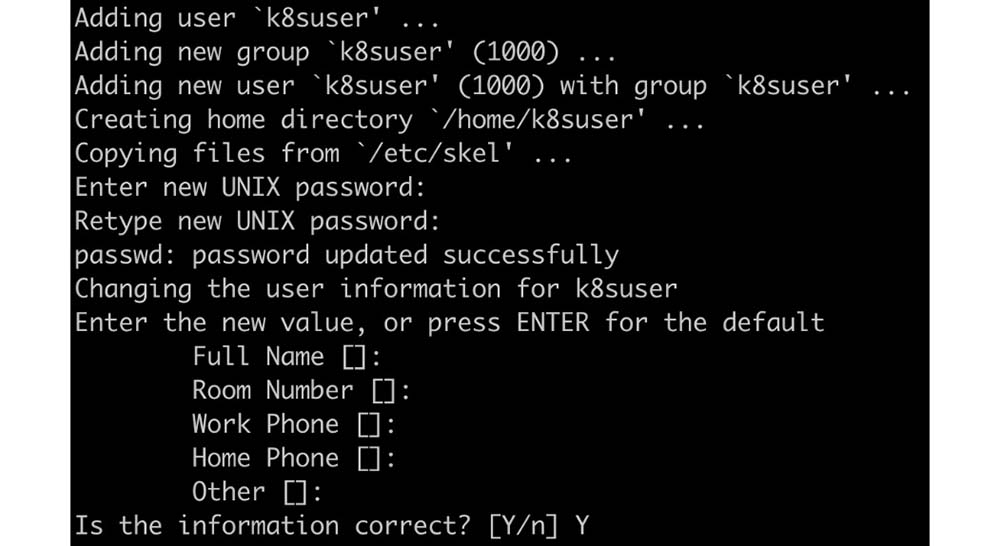Click 'password updated successfully' message

[x=406, y=255]
